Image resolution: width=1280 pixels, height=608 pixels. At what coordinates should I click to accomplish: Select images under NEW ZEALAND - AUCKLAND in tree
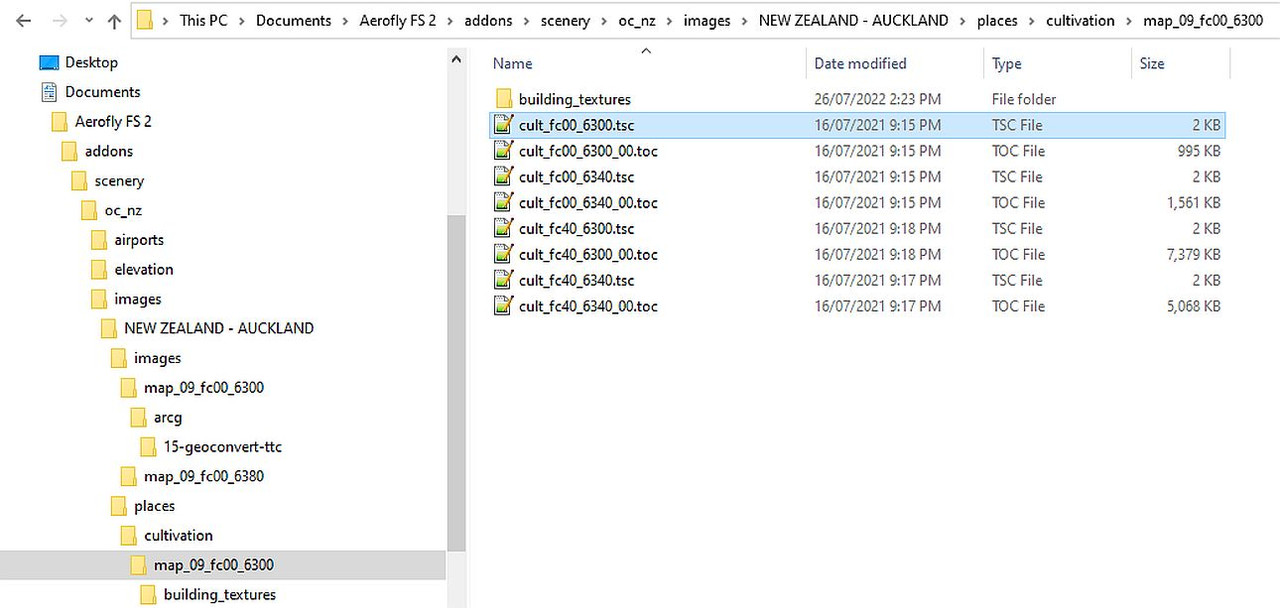158,358
